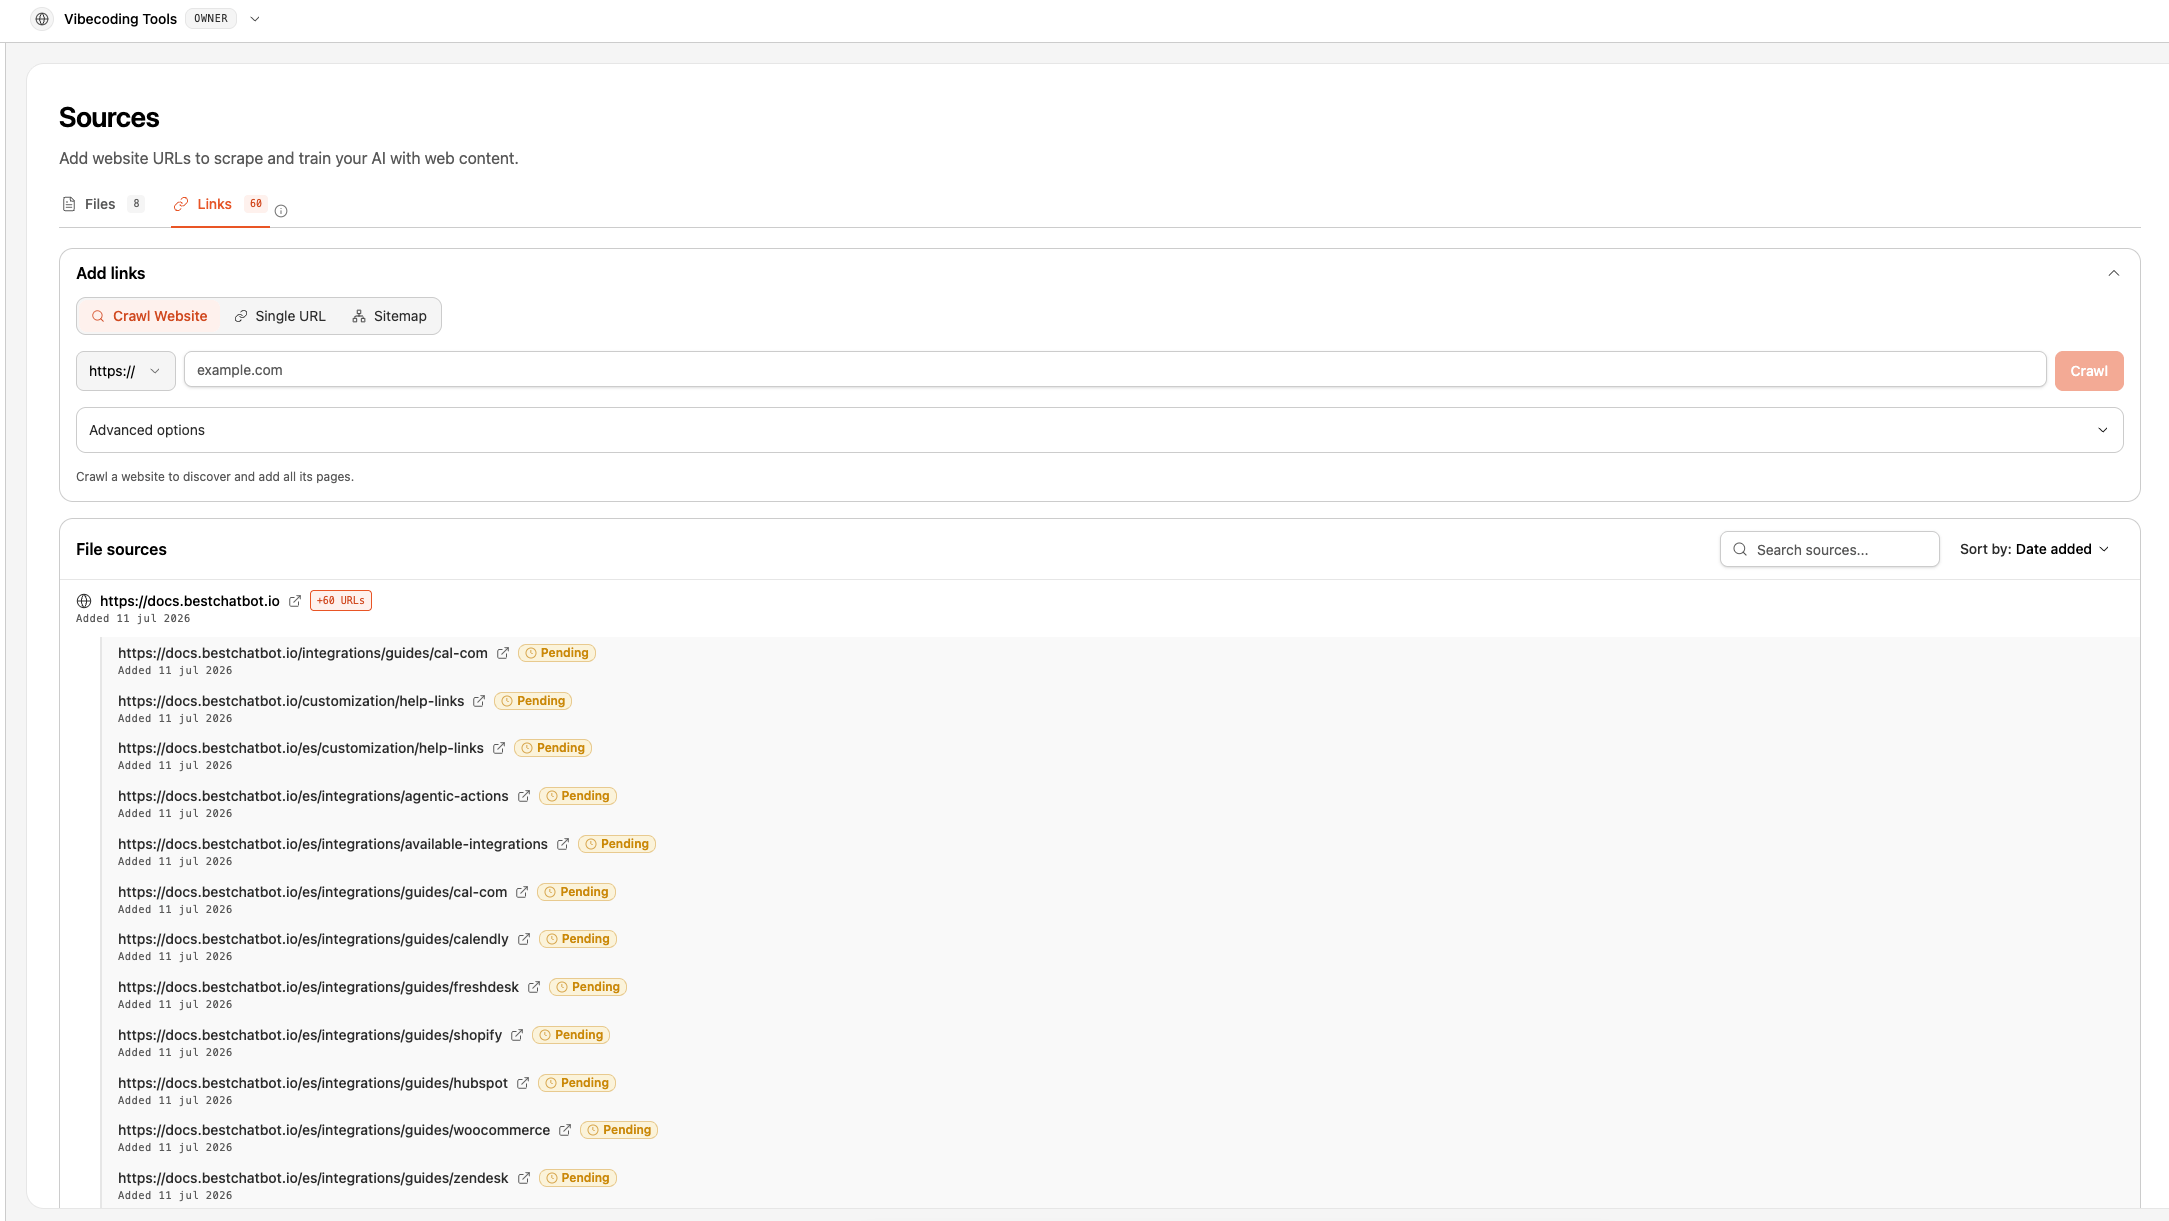This screenshot has height=1221, width=2169.
Task: Click Pending badge for customization/help-links row
Action: tap(533, 701)
